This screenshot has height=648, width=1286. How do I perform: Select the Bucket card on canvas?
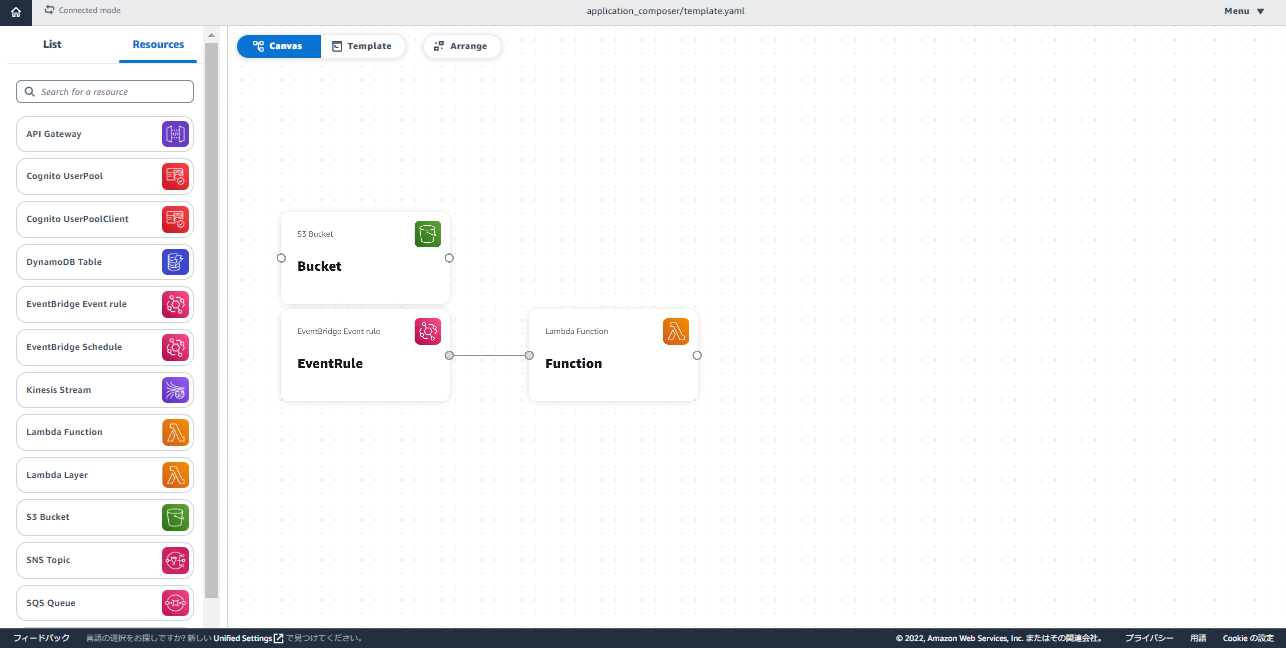(365, 258)
